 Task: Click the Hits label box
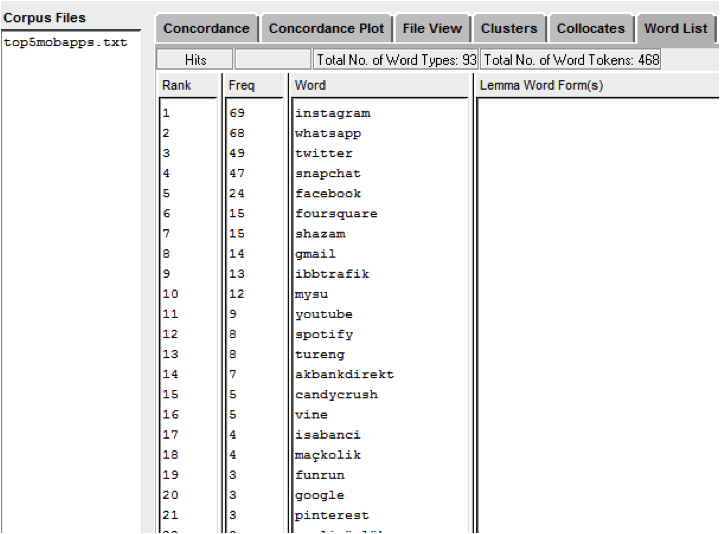click(195, 60)
